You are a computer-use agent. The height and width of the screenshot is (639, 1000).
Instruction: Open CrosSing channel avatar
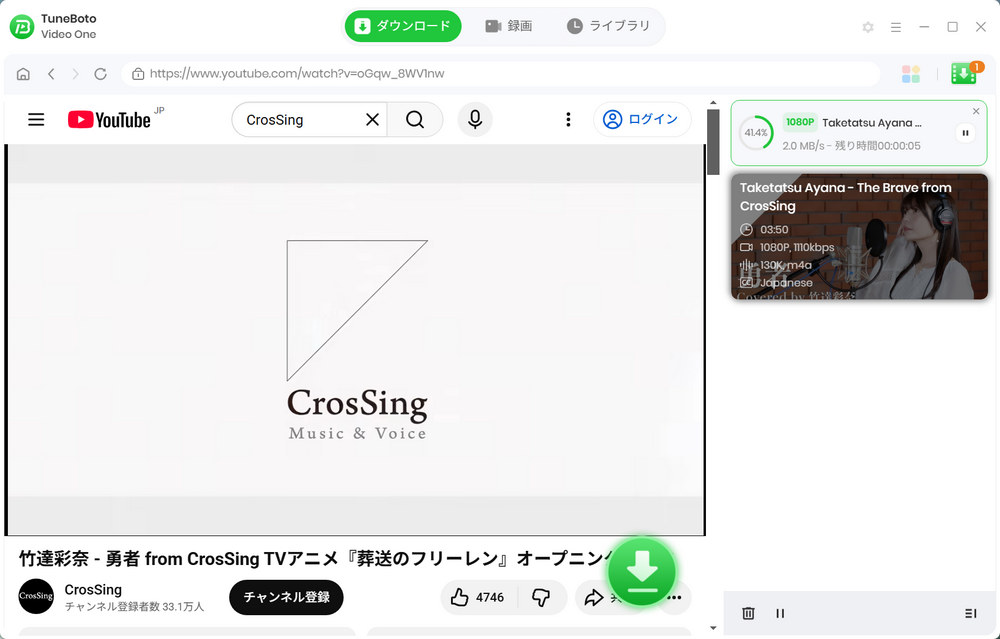click(x=36, y=596)
